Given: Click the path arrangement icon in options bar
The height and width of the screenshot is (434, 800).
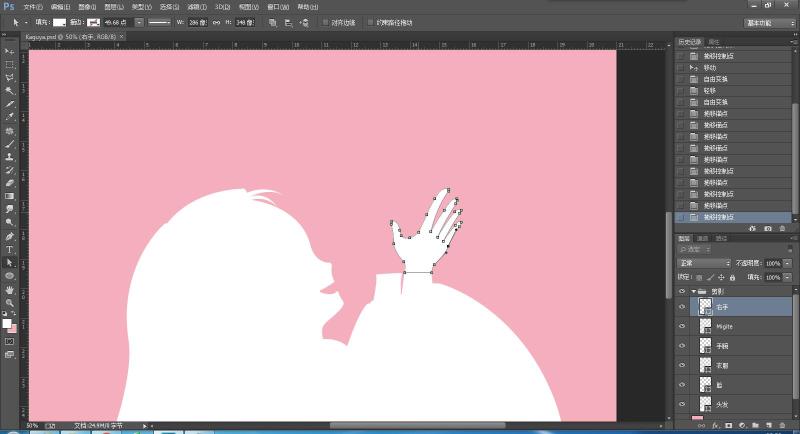Looking at the screenshot, I should pyautogui.click(x=304, y=22).
